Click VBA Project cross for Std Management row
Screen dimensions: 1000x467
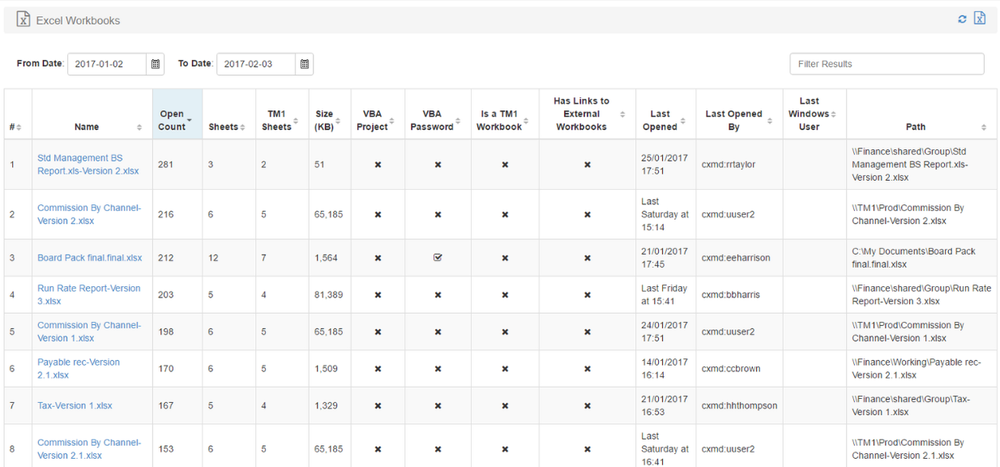click(x=377, y=164)
